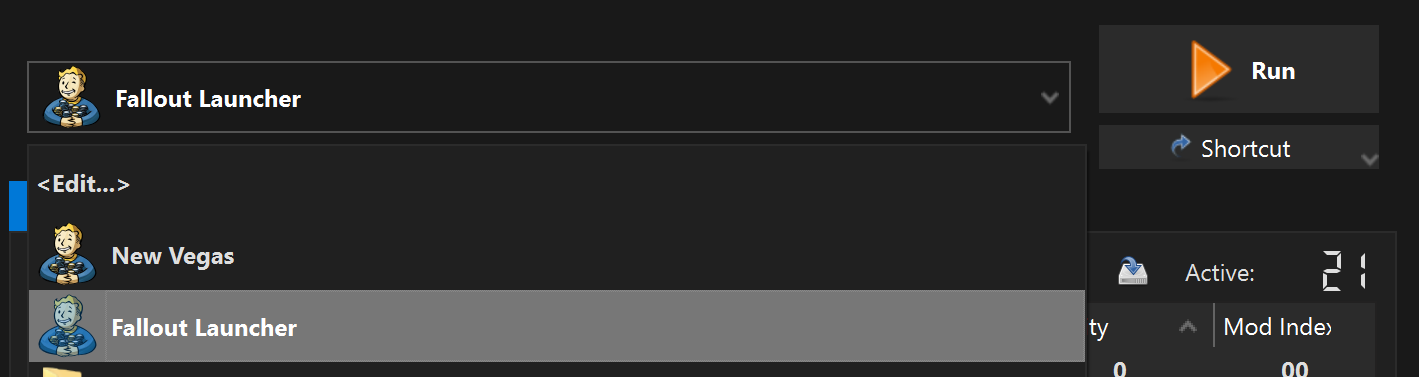Image resolution: width=1419 pixels, height=377 pixels.
Task: Click the Mod Index column header
Action: click(x=1278, y=326)
